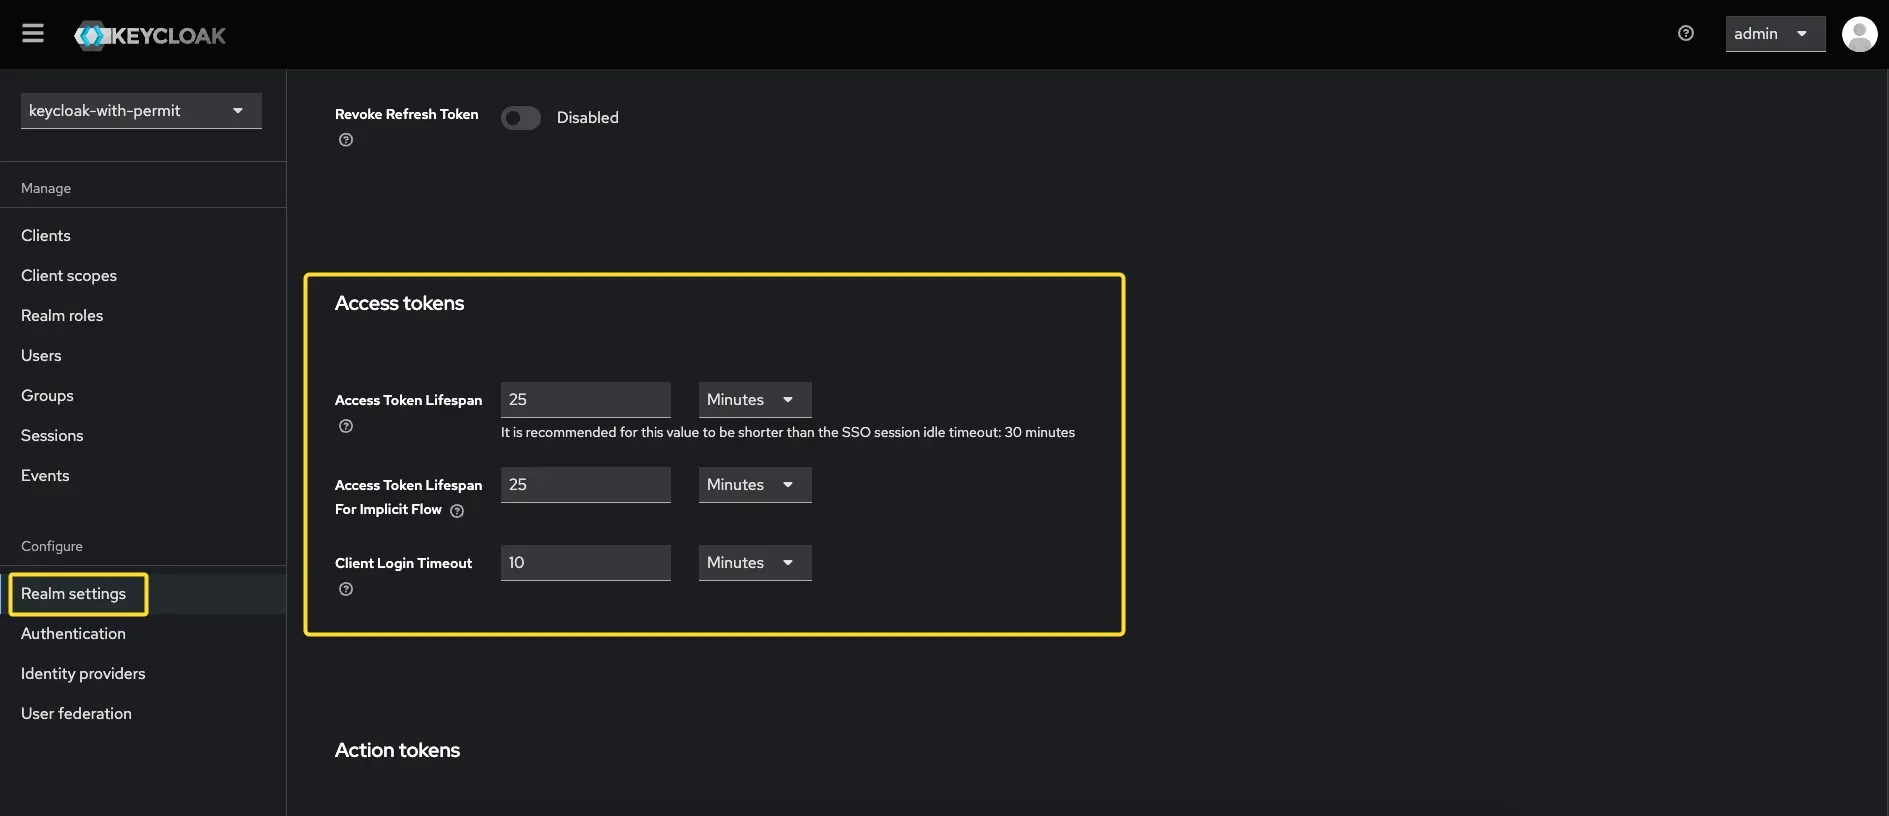Open Implicit Flow lifespan unit dropdown
Viewport: 1889px width, 816px height.
(x=754, y=485)
